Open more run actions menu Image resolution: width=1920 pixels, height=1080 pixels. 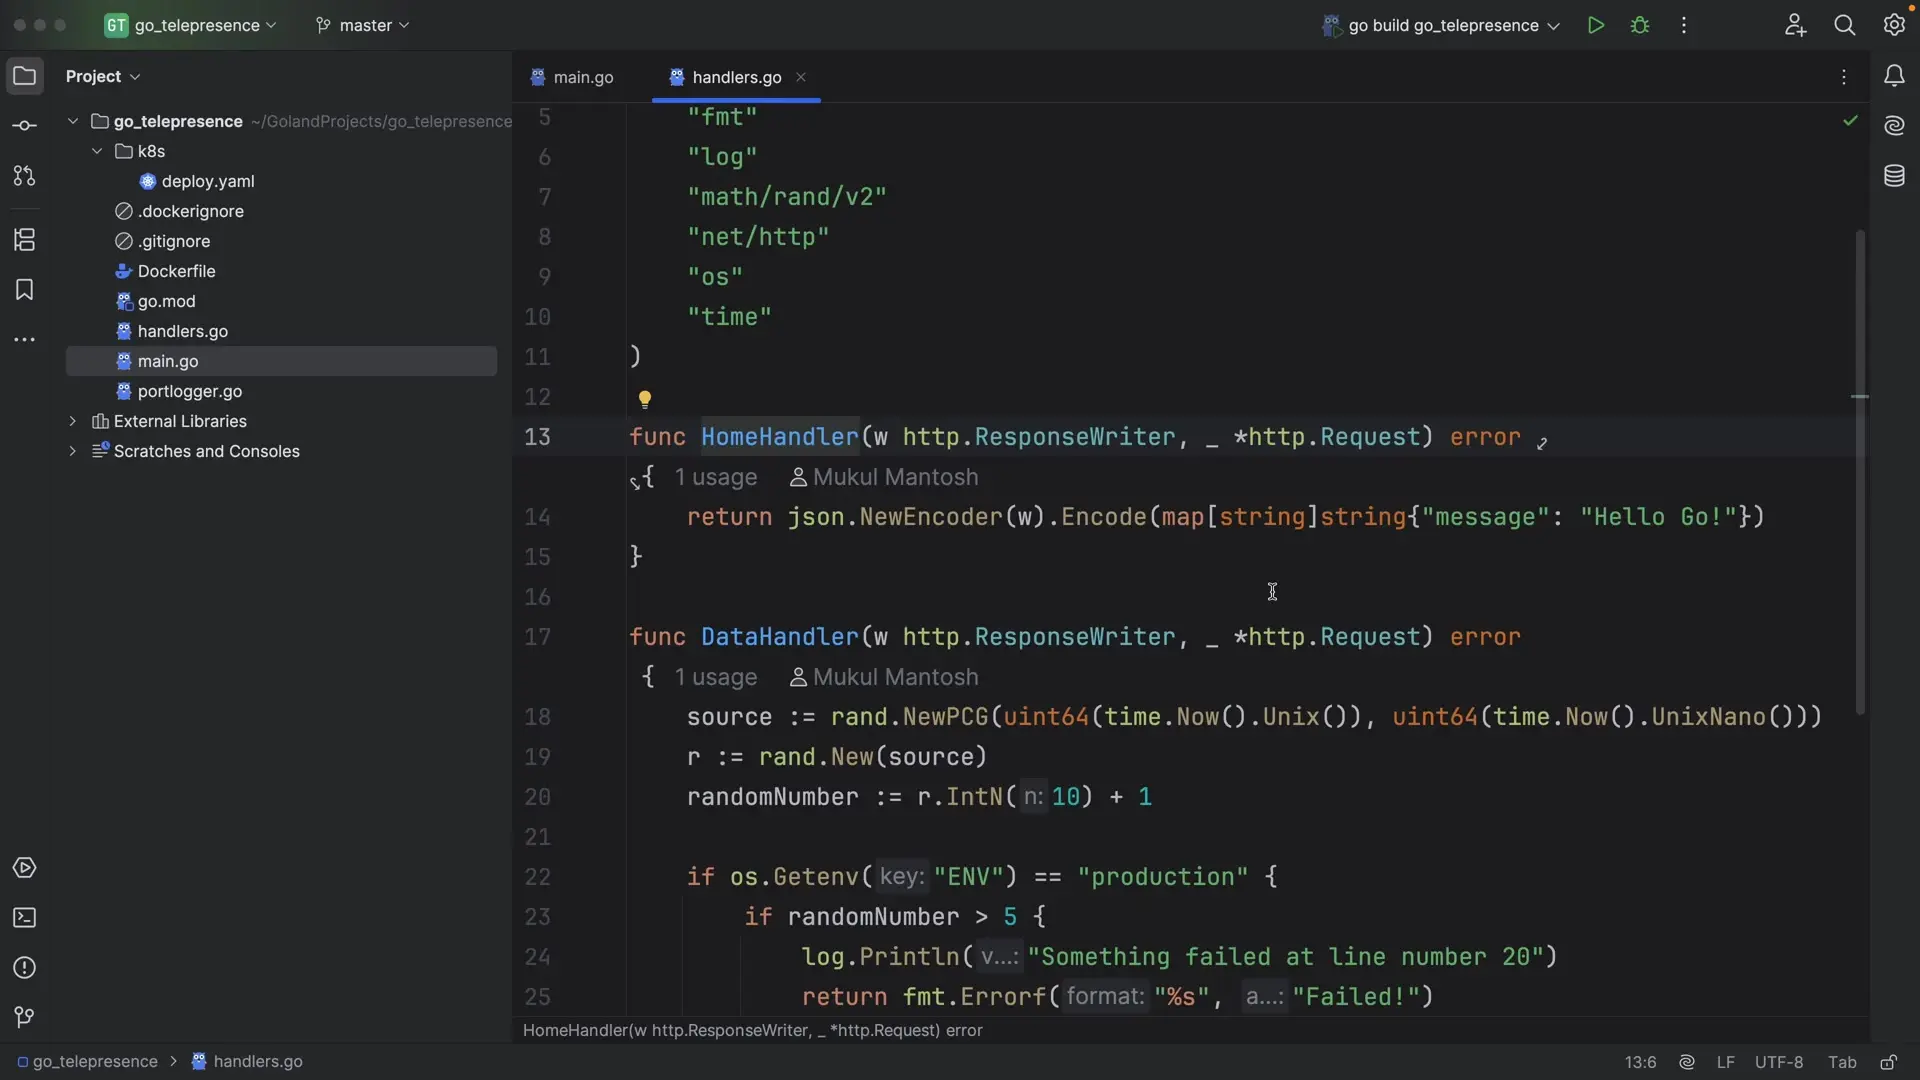pos(1684,25)
